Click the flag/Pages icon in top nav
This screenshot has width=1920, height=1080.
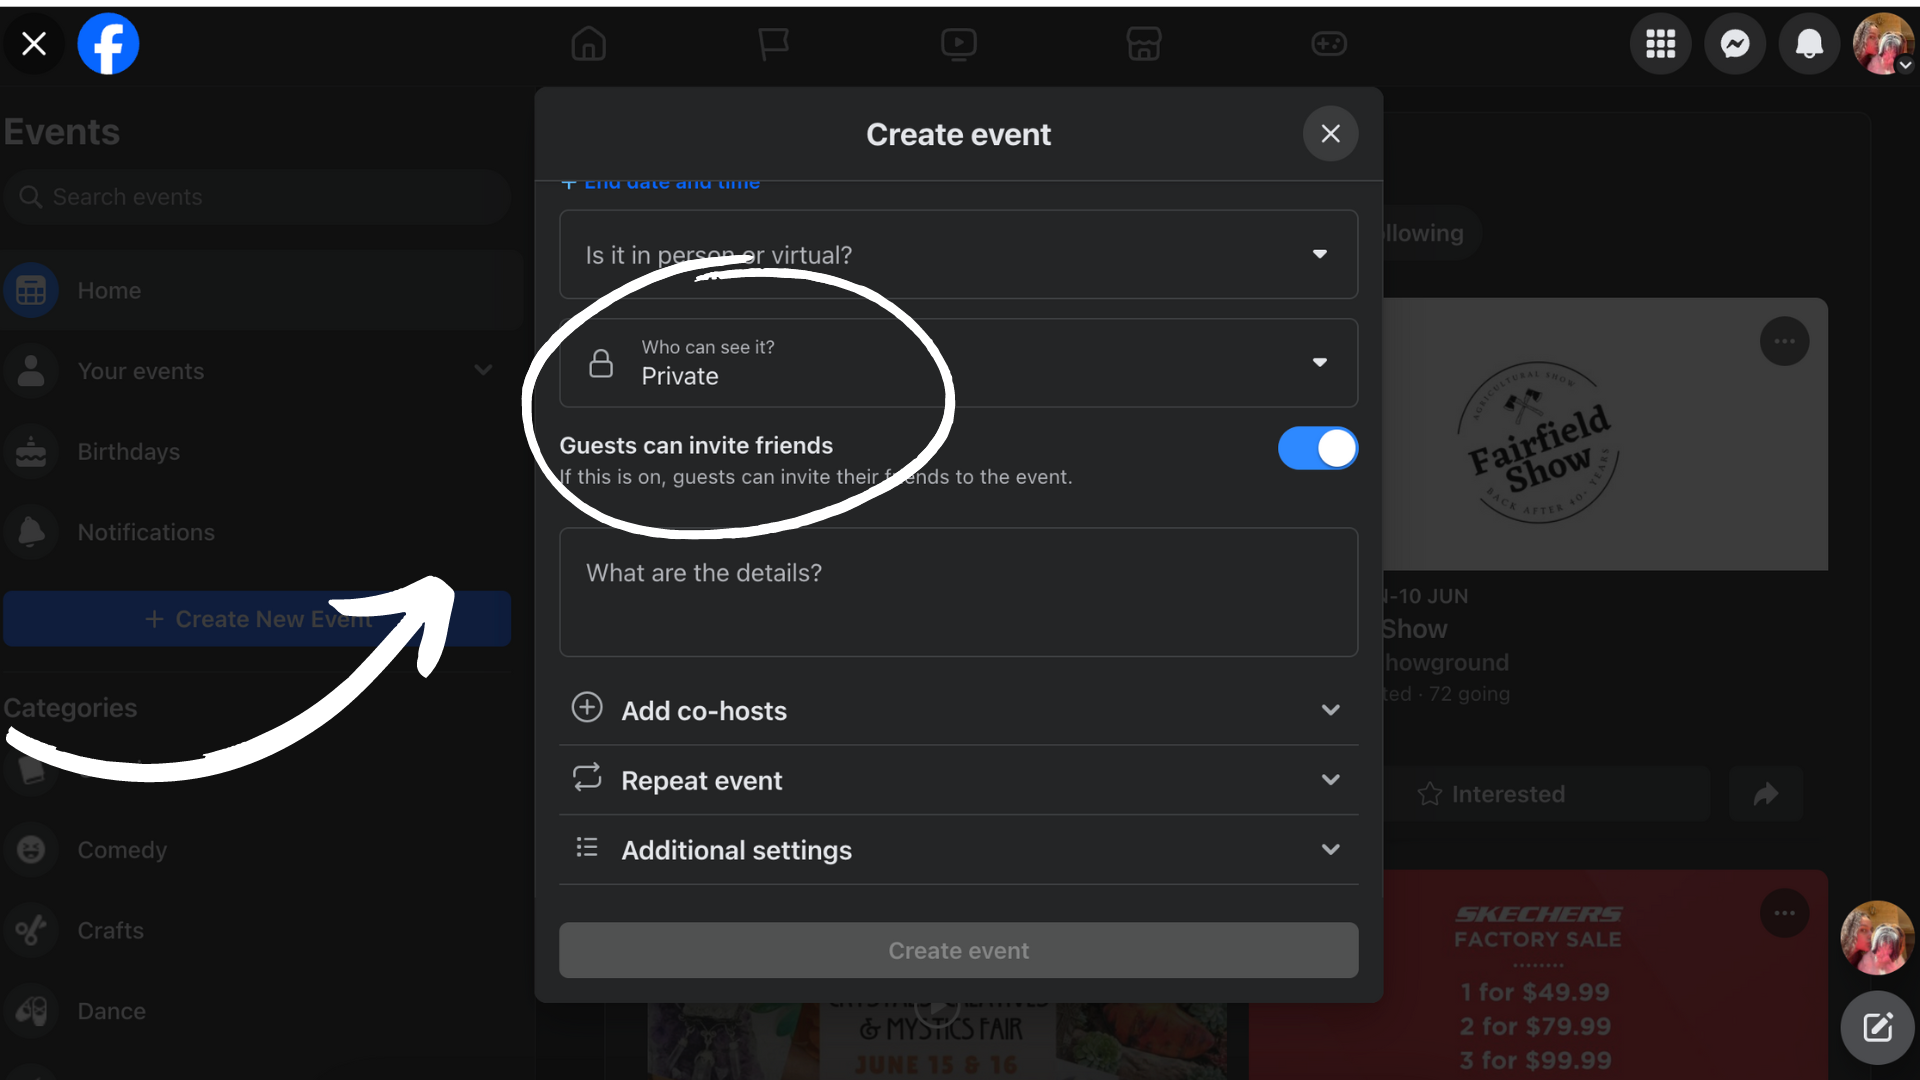point(774,42)
